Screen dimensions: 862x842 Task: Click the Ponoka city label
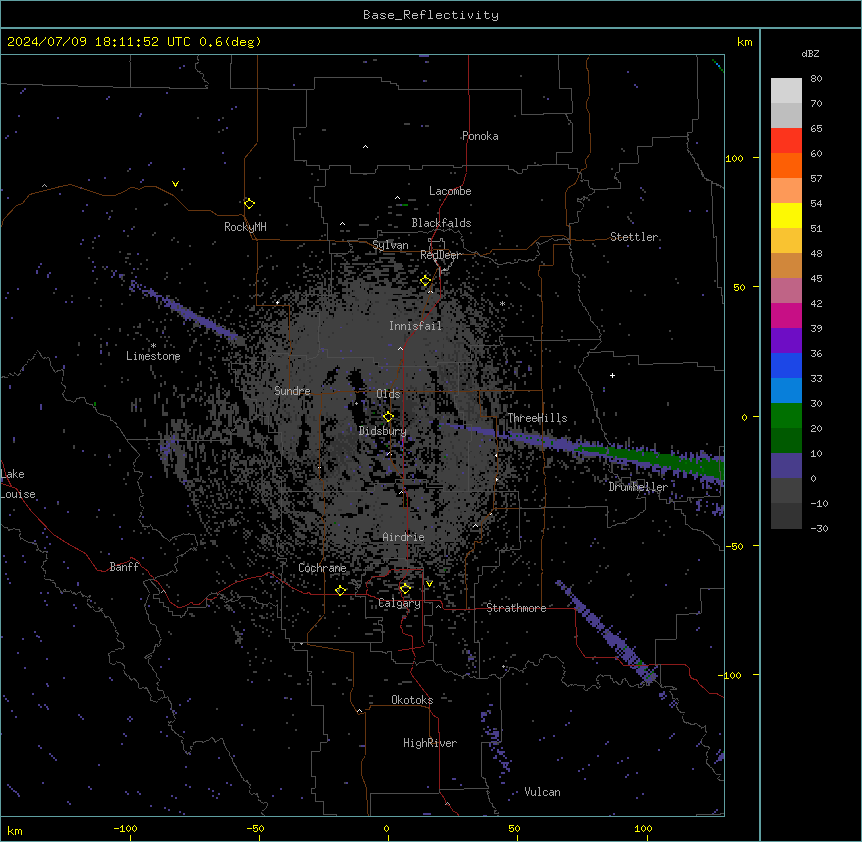tap(480, 136)
